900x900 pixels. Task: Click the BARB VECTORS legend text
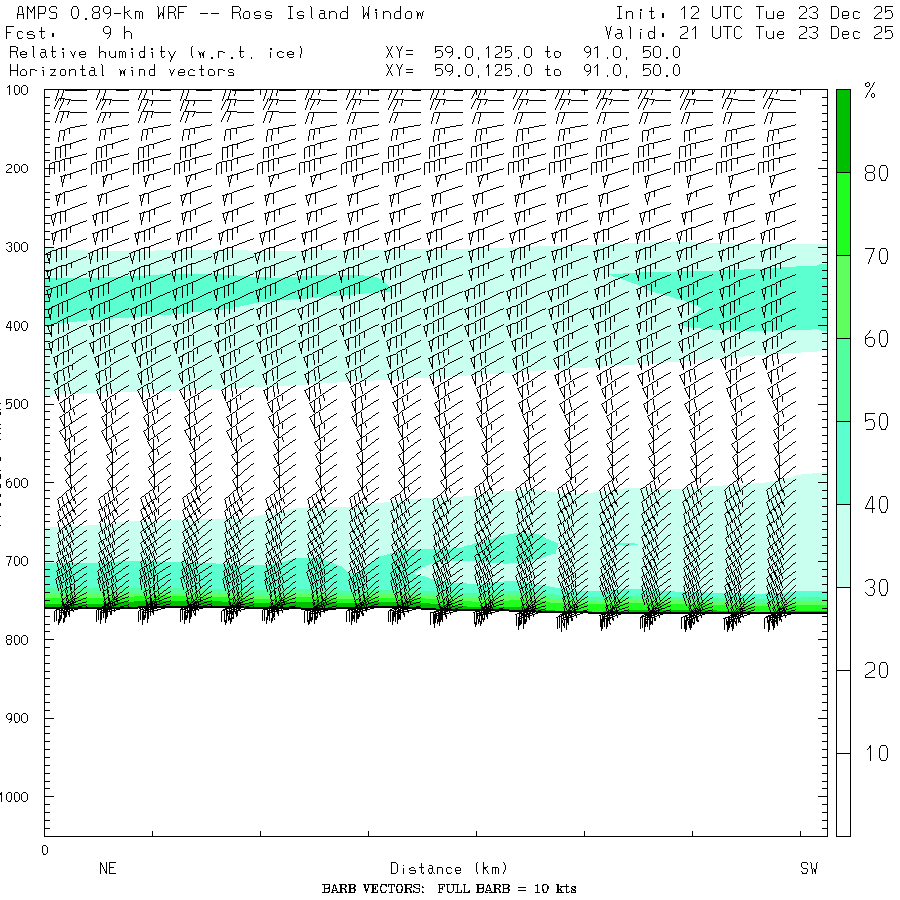[449, 889]
